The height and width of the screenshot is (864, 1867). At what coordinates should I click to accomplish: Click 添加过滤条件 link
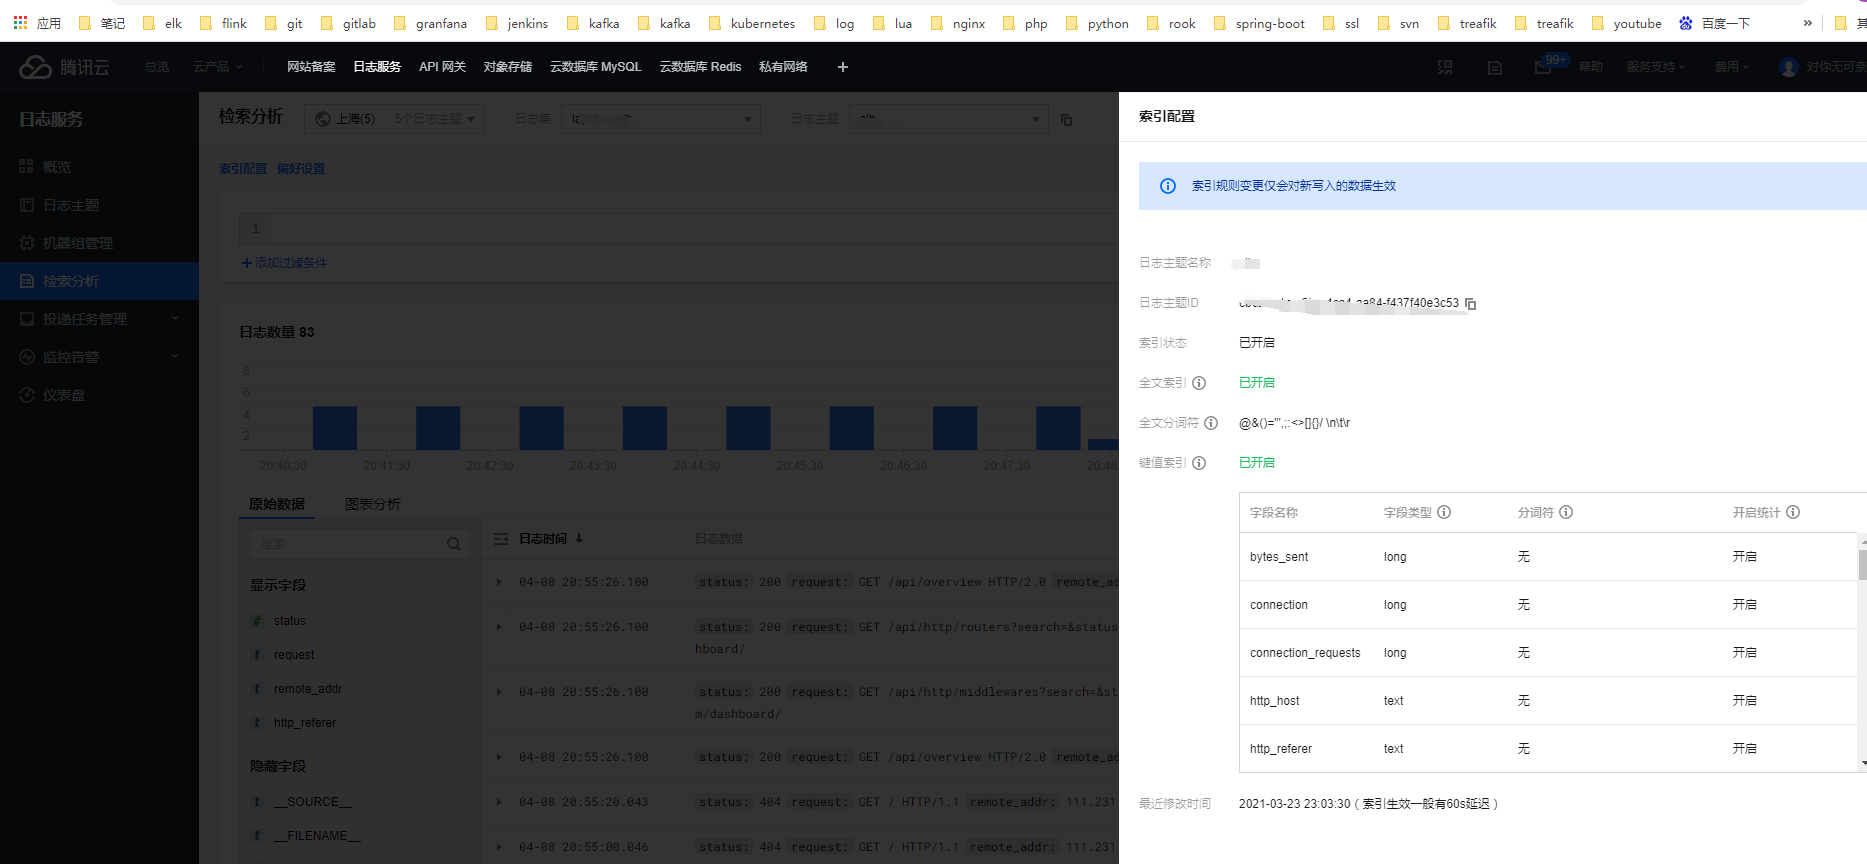[x=285, y=263]
